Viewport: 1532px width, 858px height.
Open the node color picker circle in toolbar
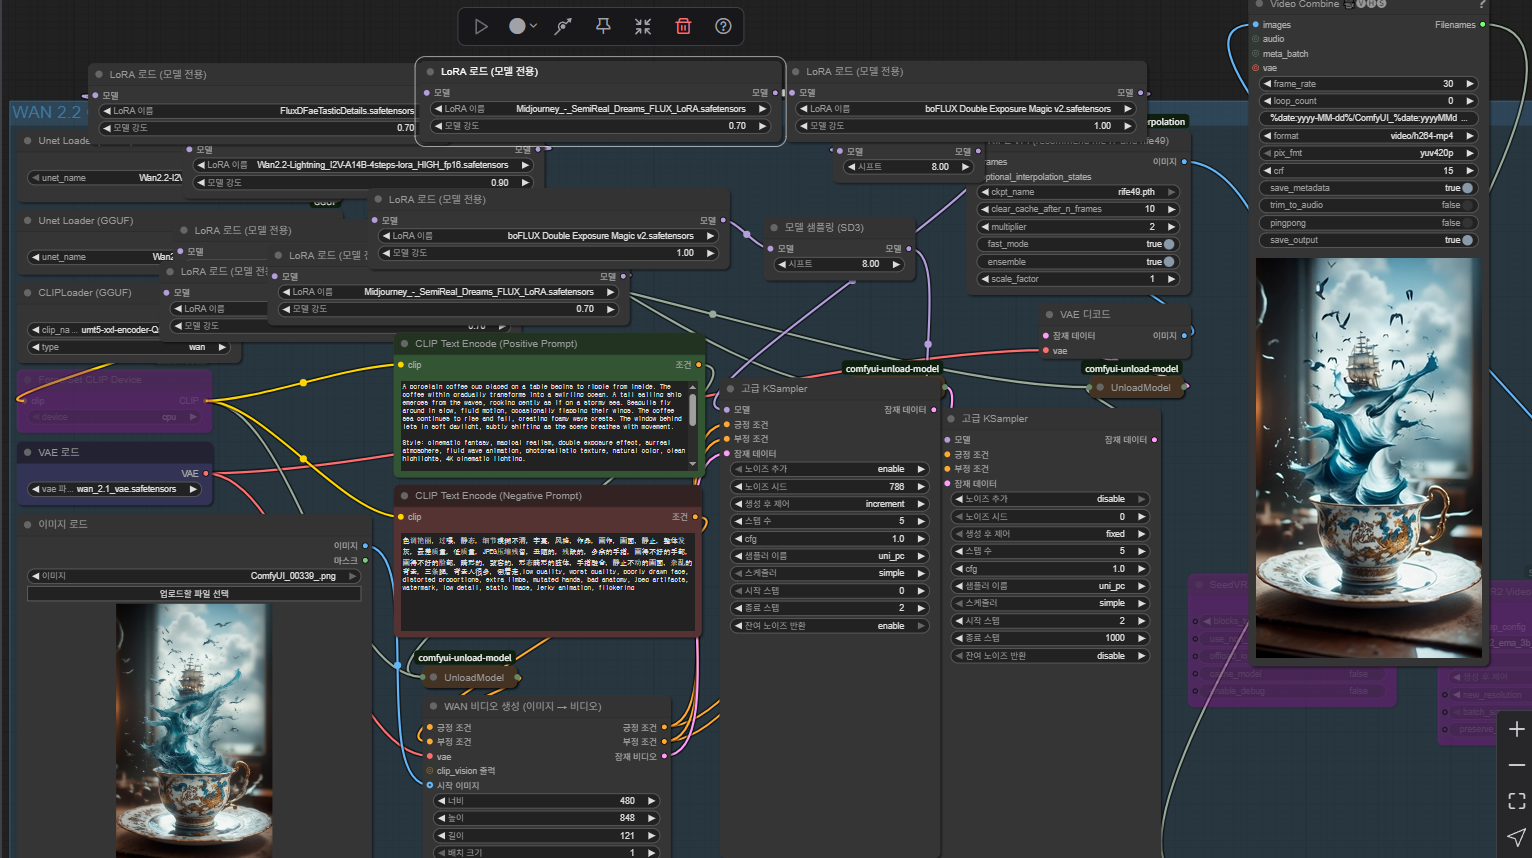(517, 27)
